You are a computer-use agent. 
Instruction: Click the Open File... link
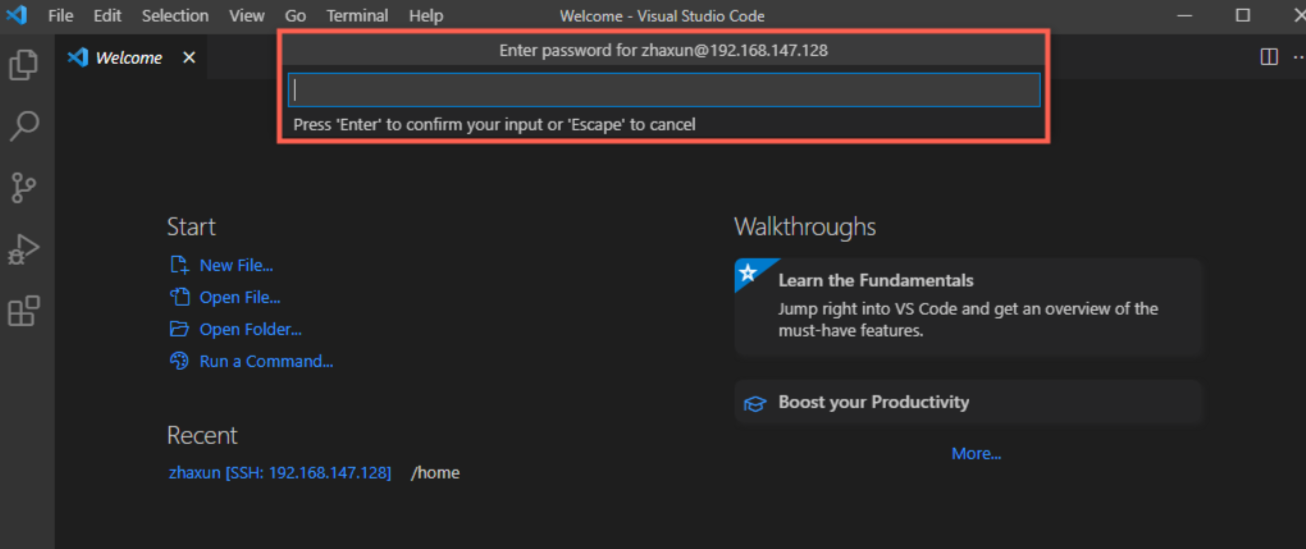pyautogui.click(x=240, y=297)
